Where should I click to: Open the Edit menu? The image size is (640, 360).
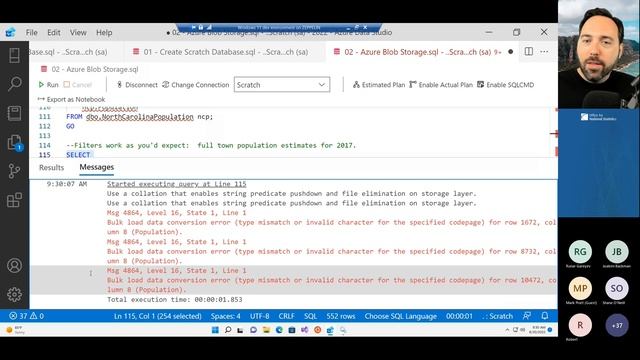pyautogui.click(x=53, y=33)
